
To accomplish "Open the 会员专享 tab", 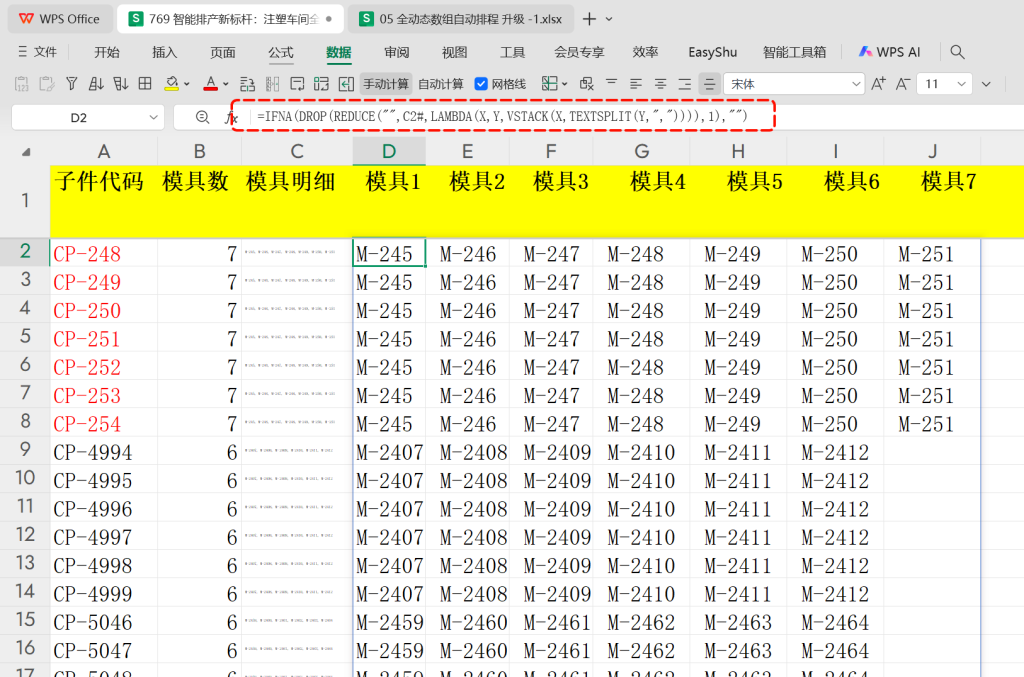I will (x=579, y=52).
